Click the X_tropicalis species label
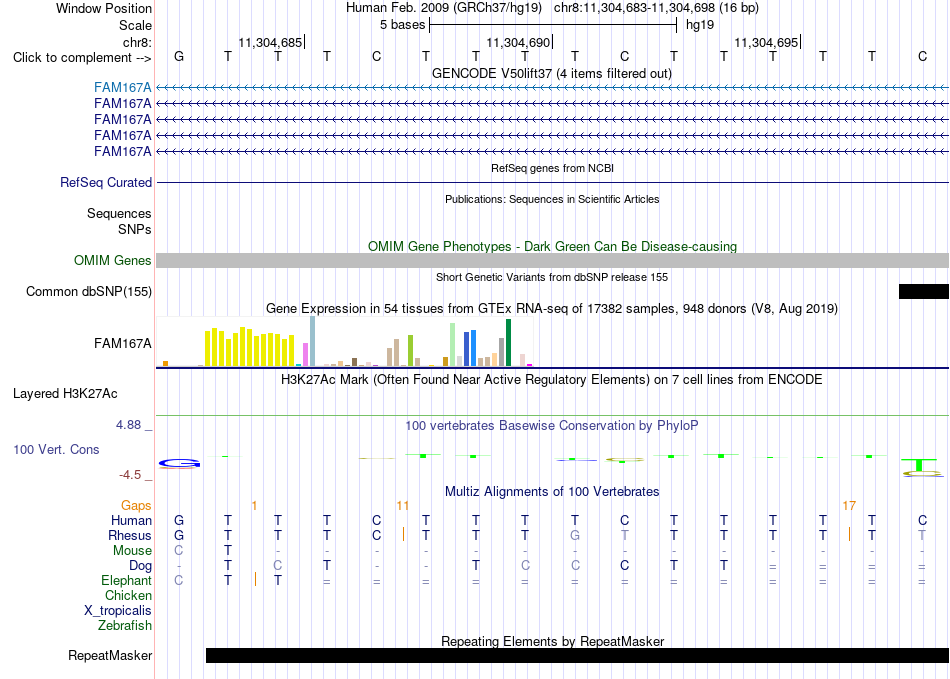The height and width of the screenshot is (679, 950). point(118,611)
